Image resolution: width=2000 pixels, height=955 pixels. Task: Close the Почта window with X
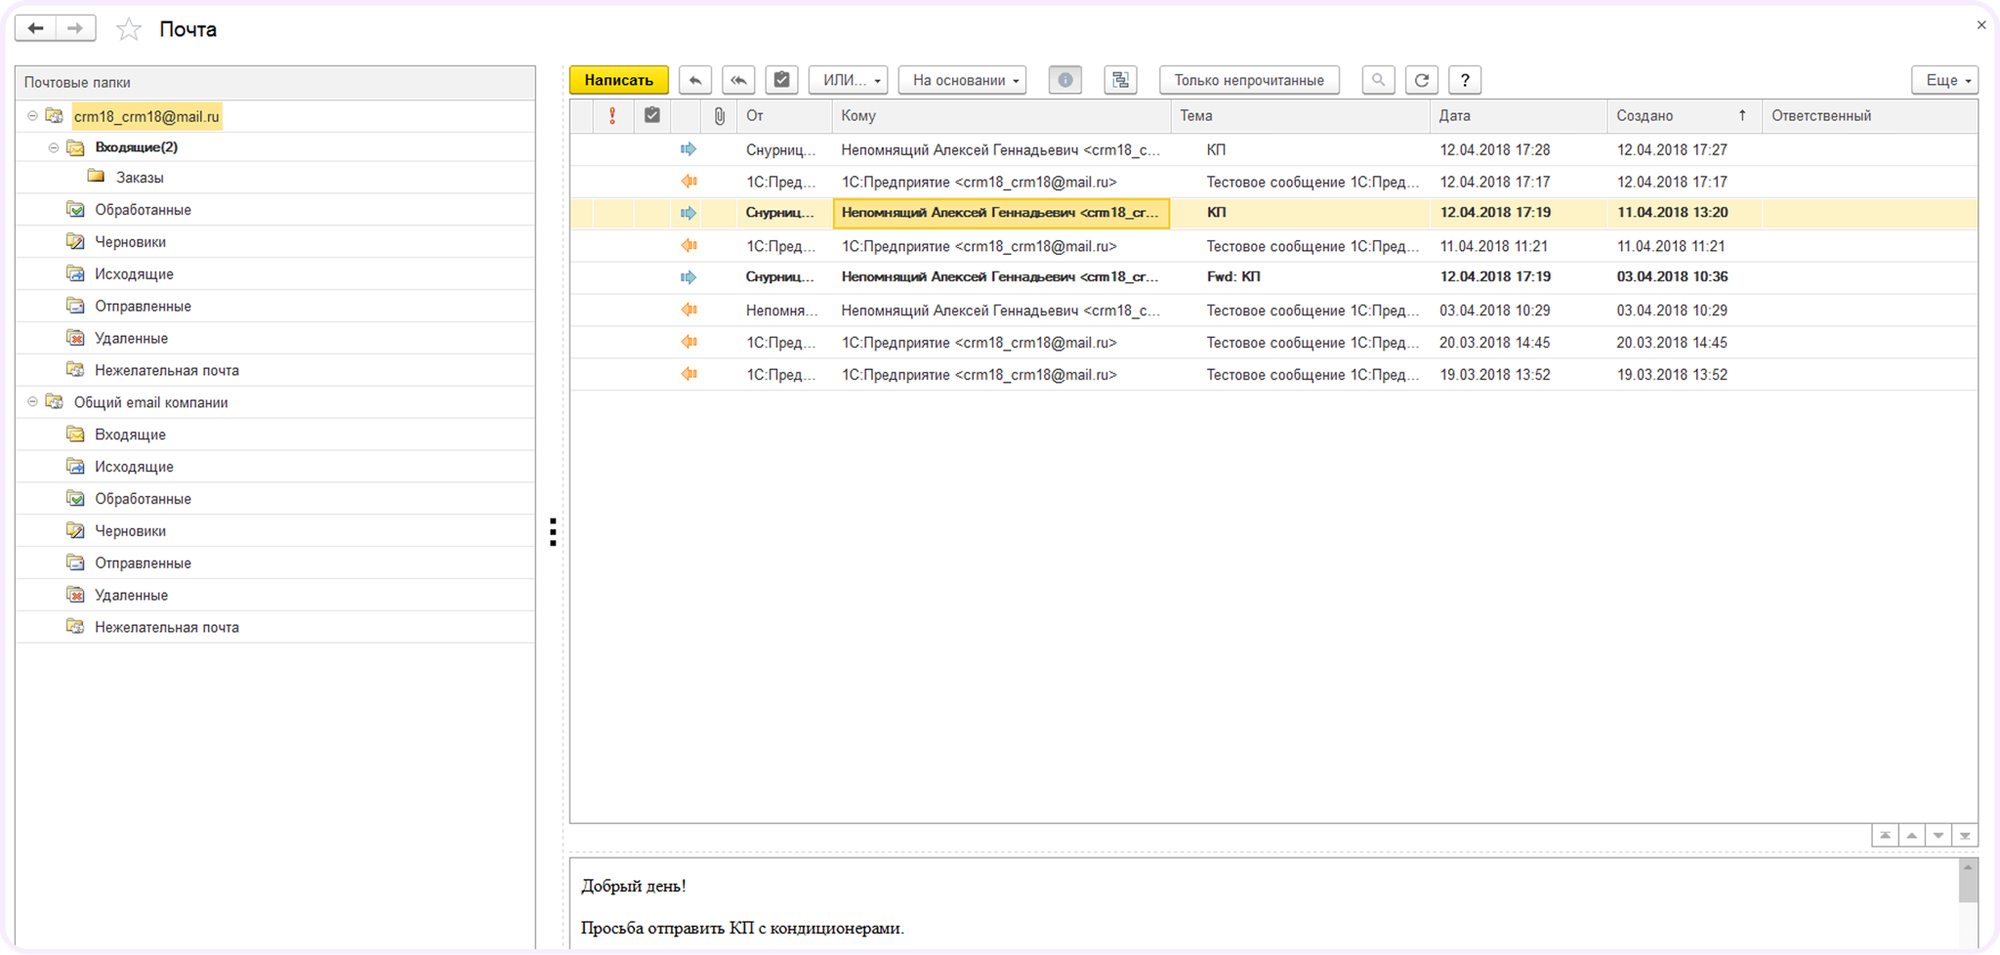click(x=1981, y=25)
